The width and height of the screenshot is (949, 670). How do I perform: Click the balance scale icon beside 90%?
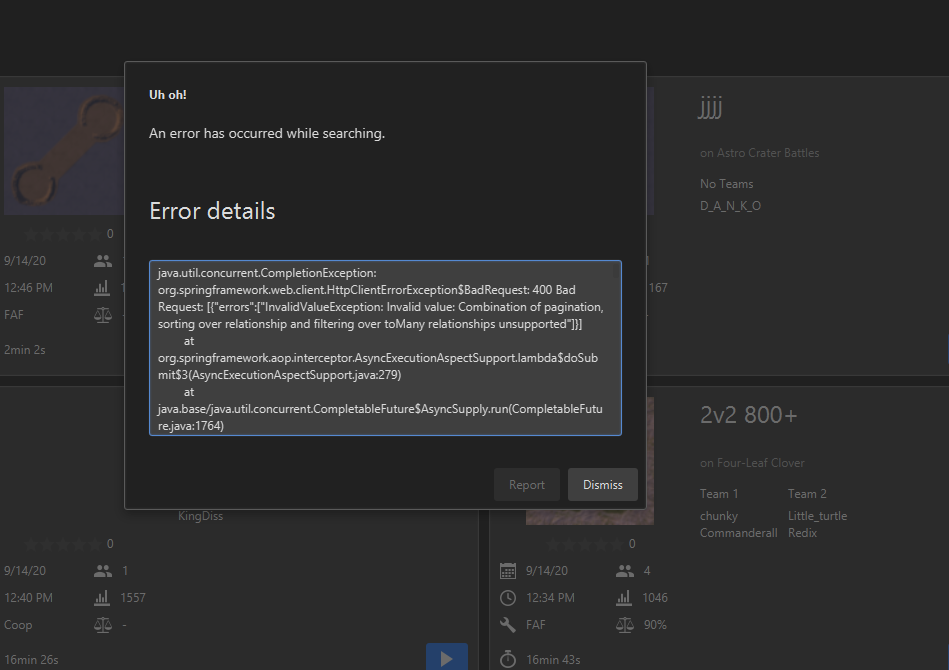click(x=625, y=625)
